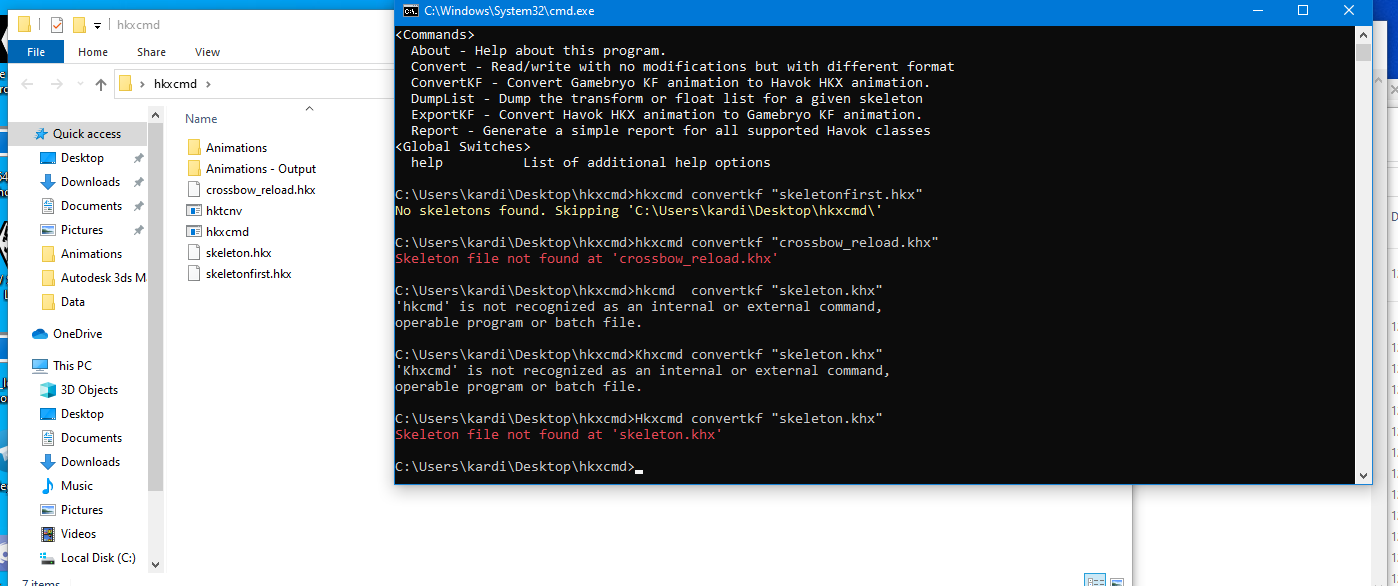Open the Music library shortcut
This screenshot has height=586, width=1398.
77,486
